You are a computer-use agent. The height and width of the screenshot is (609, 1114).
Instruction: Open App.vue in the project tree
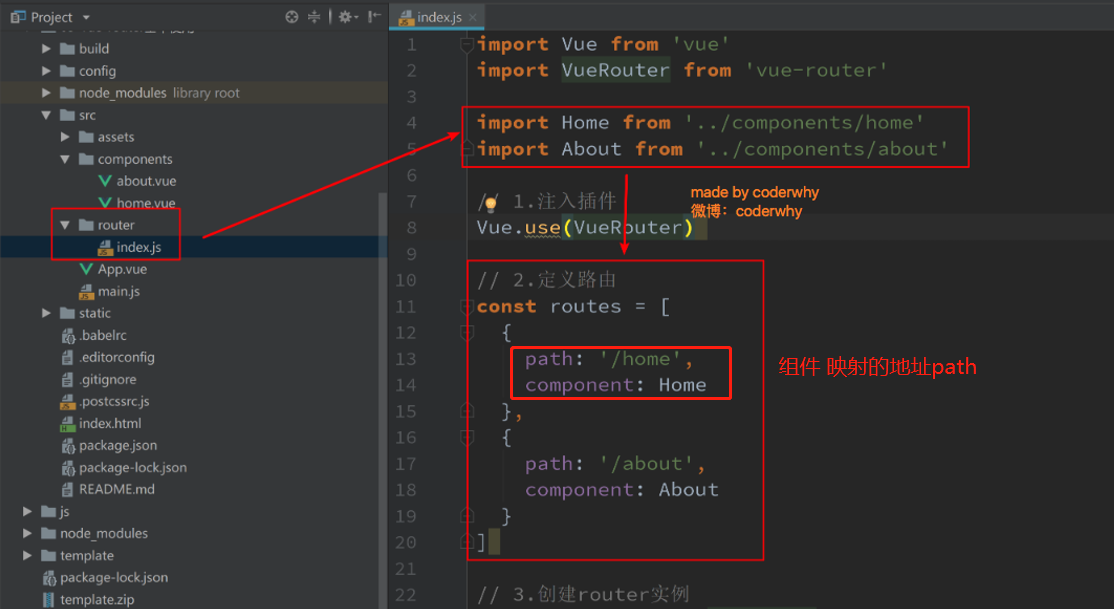122,269
